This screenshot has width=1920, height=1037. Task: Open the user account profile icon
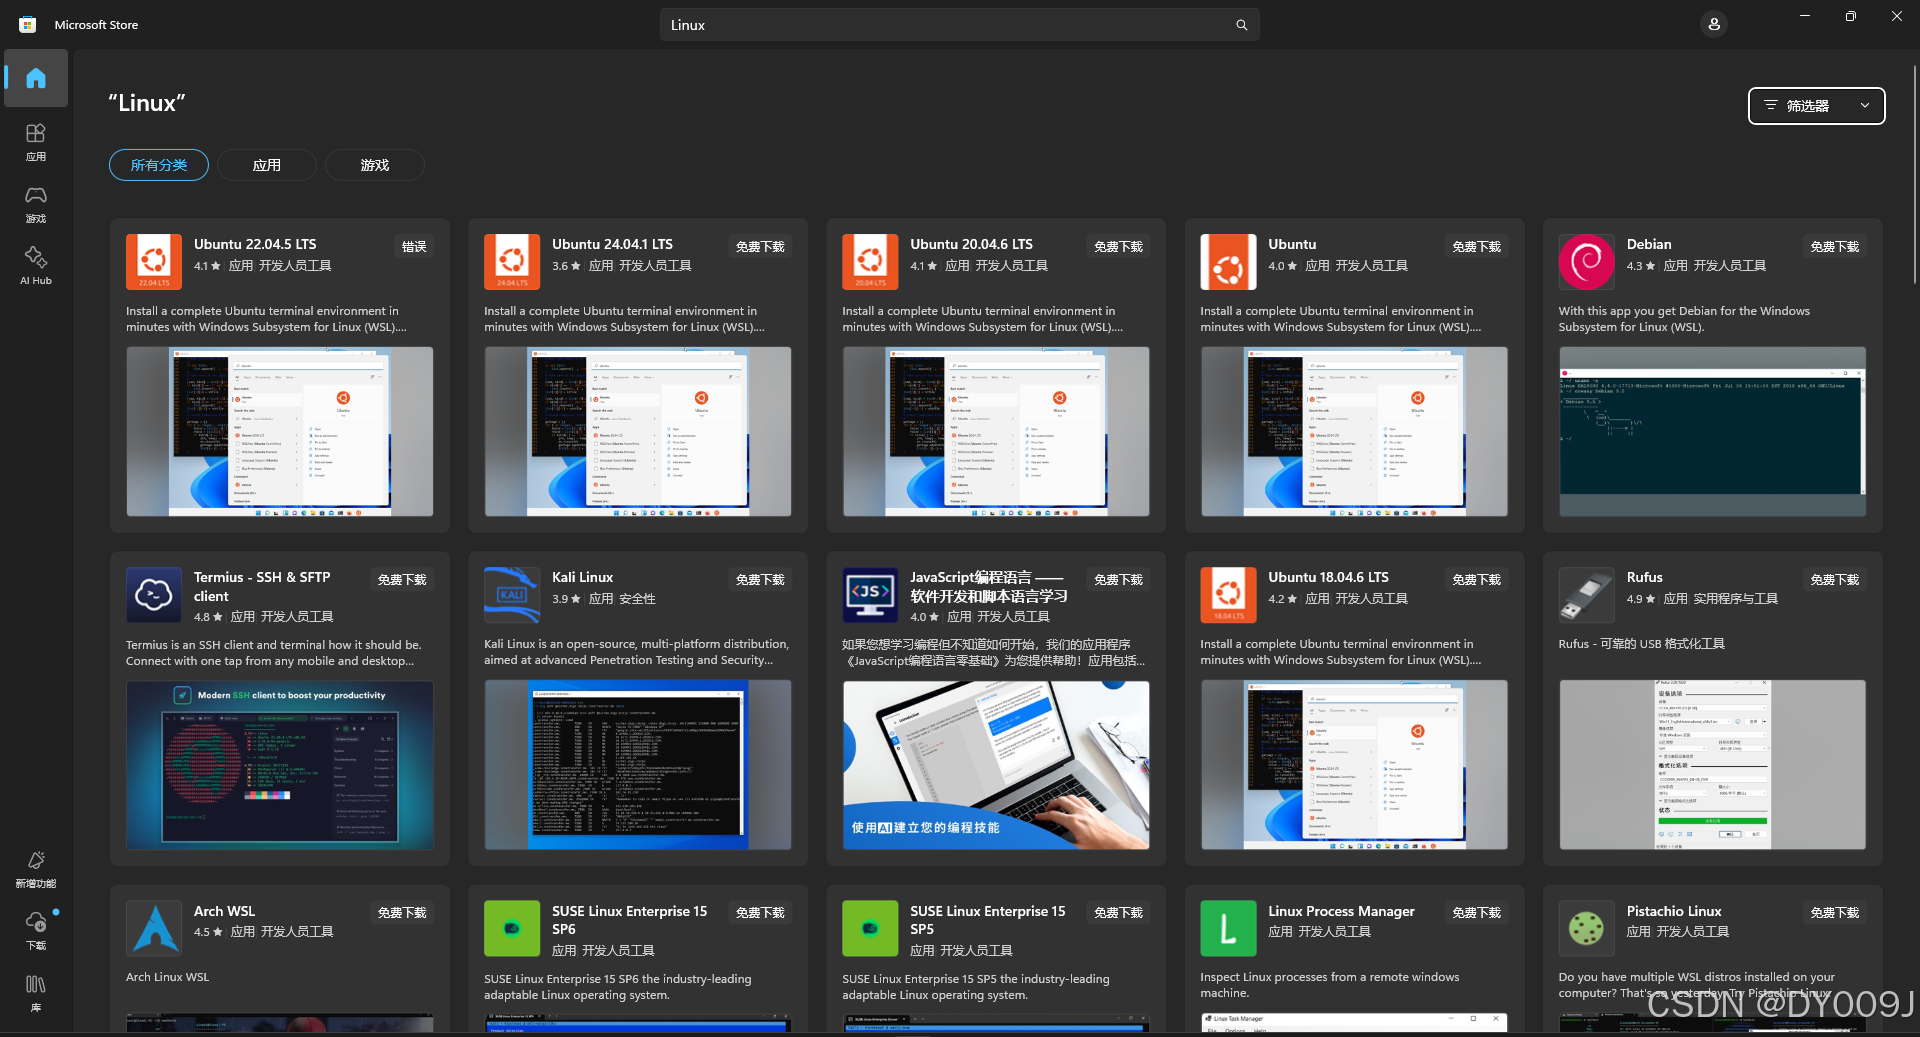pos(1714,24)
